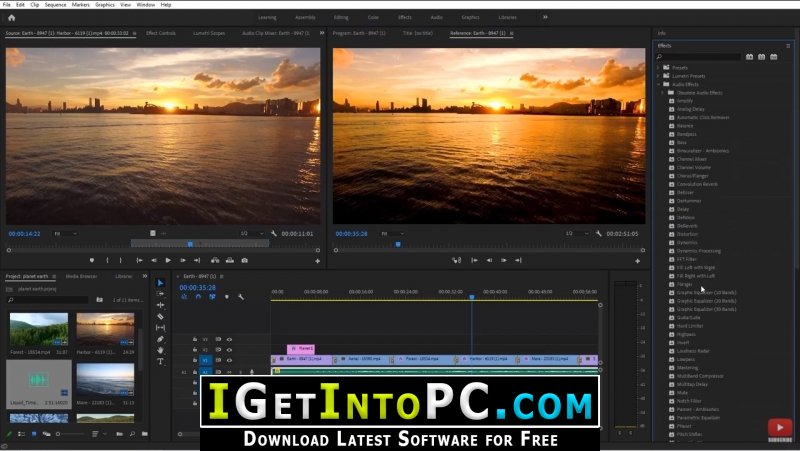
Task: Open Program monitor button editor plus
Action: point(637,261)
